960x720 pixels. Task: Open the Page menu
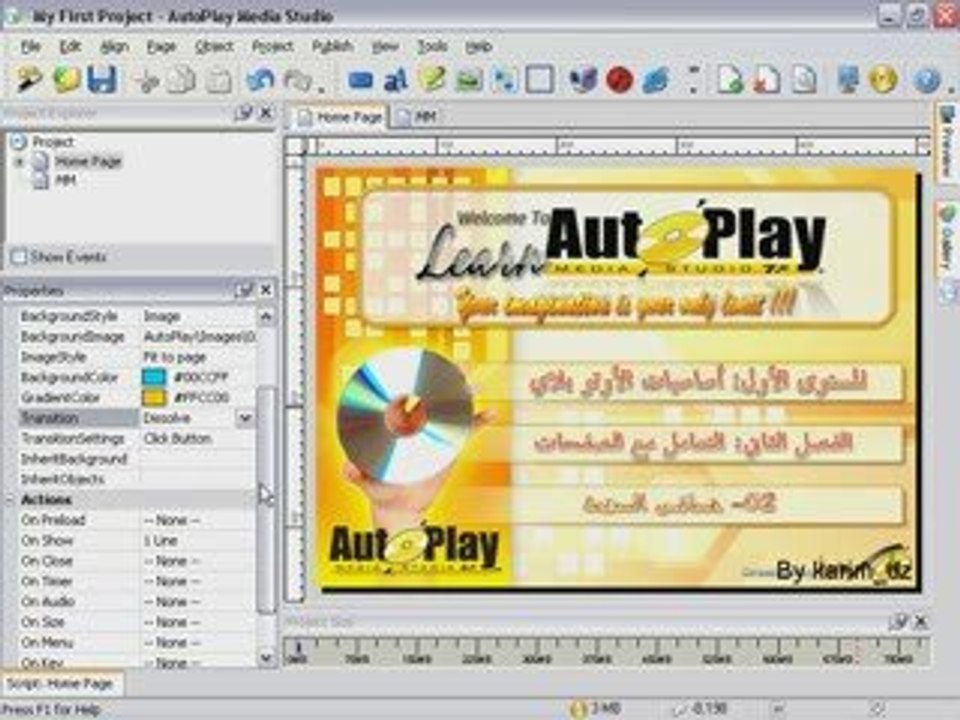pyautogui.click(x=162, y=47)
